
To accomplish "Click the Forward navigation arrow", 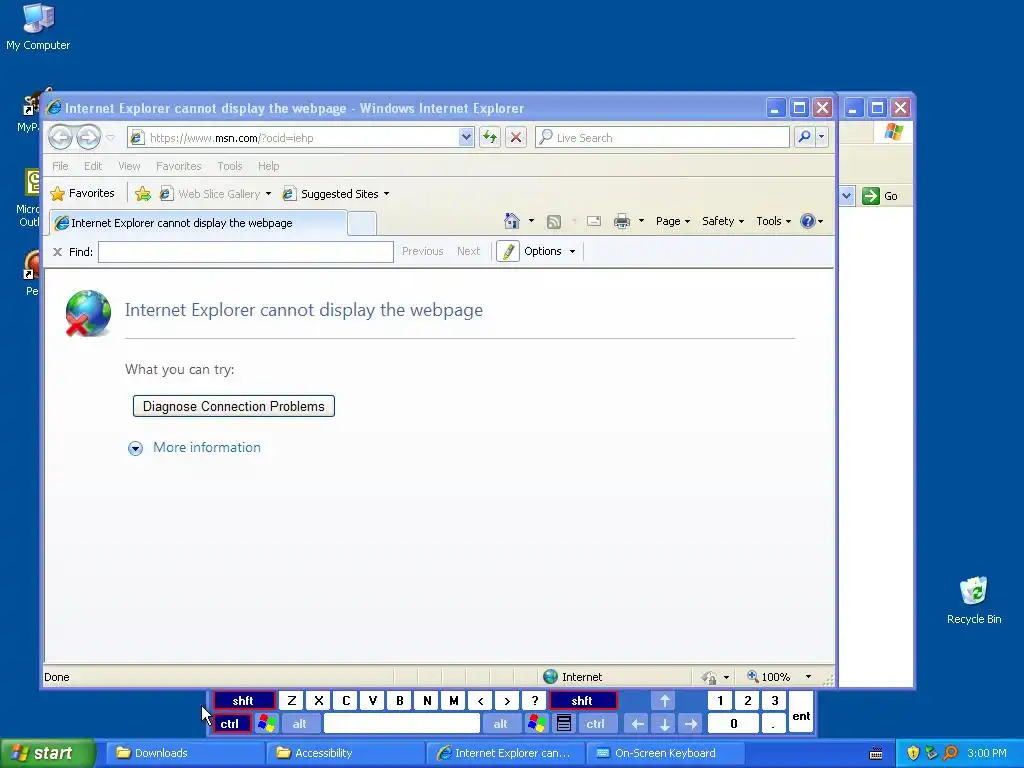I will 88,138.
